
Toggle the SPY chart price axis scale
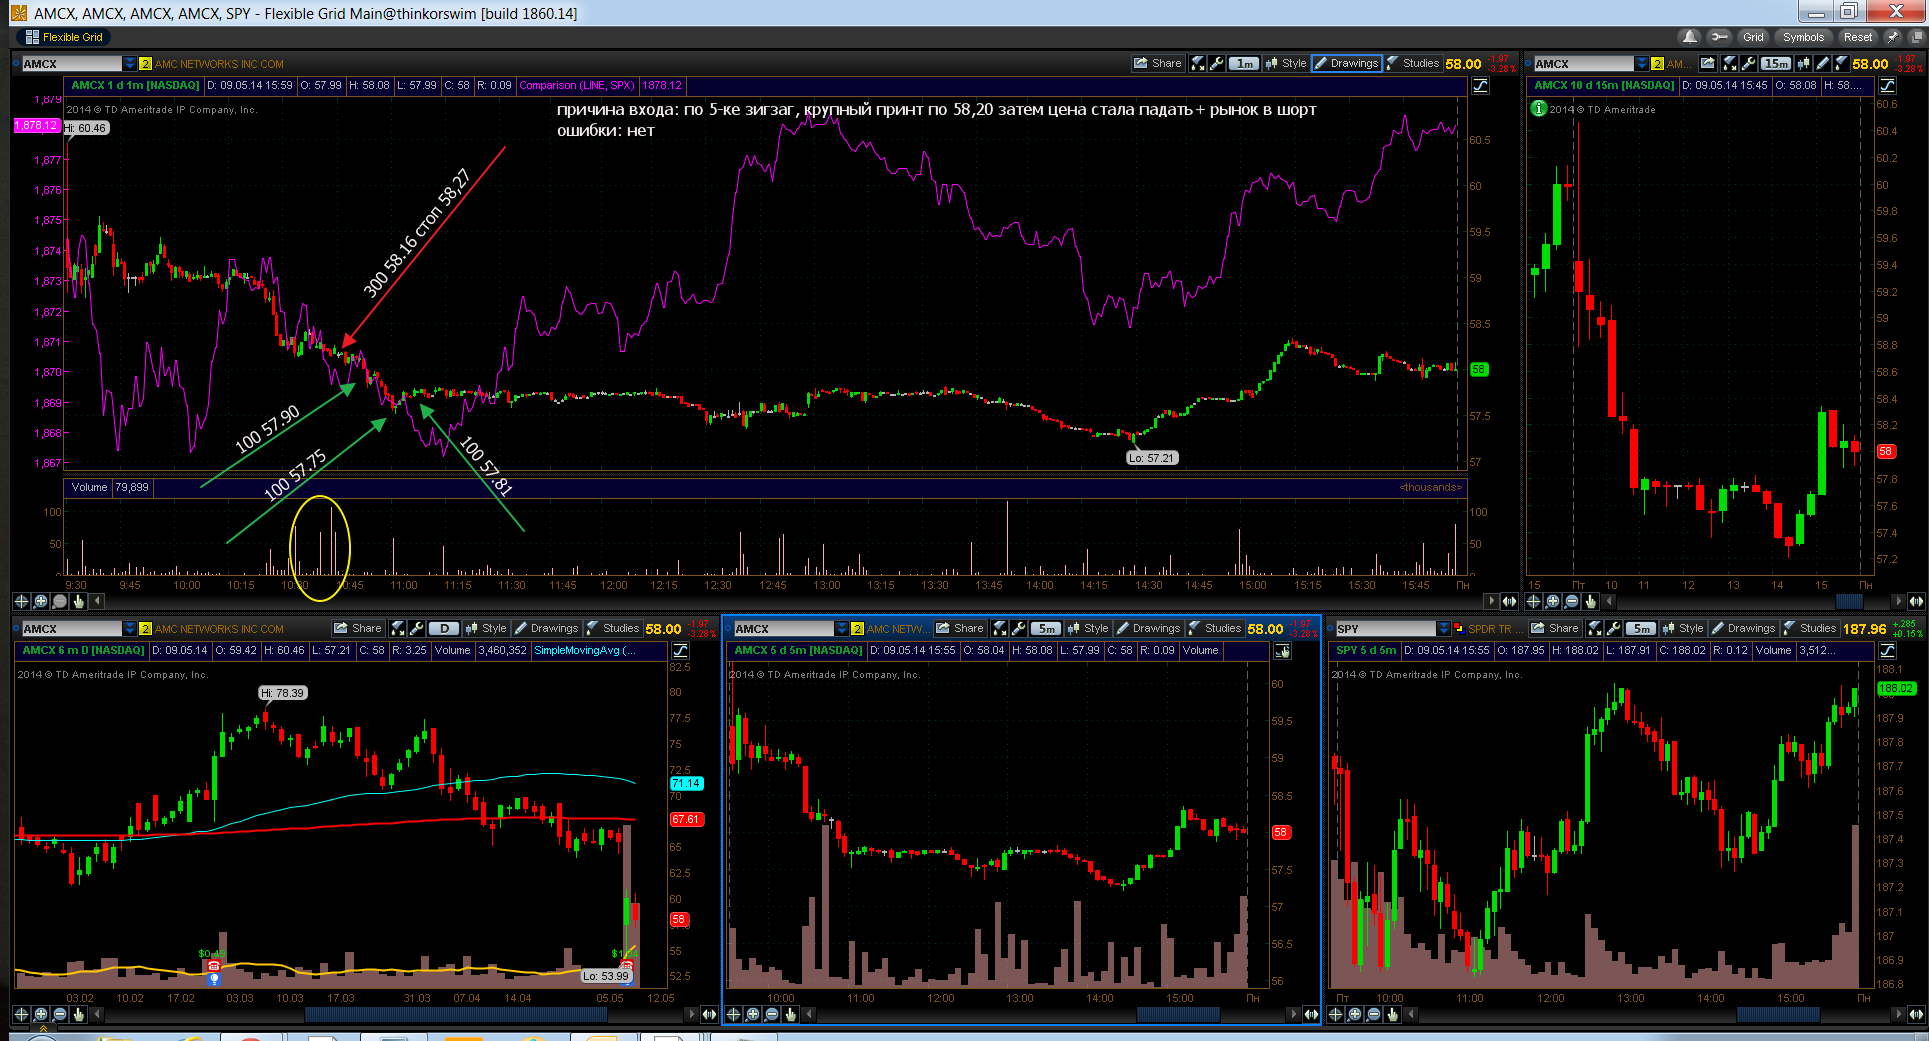click(1887, 651)
